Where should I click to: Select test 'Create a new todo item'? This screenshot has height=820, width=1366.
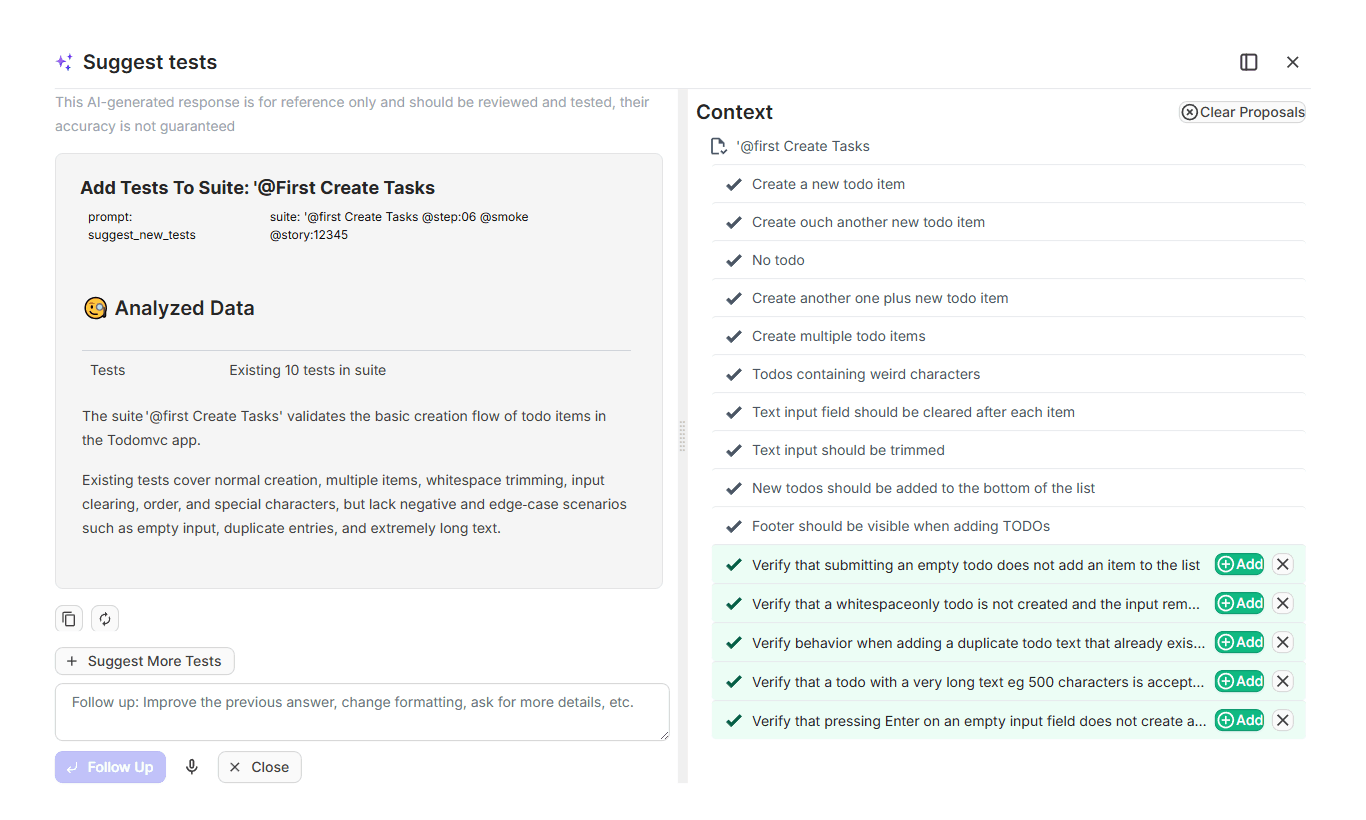pos(1008,184)
